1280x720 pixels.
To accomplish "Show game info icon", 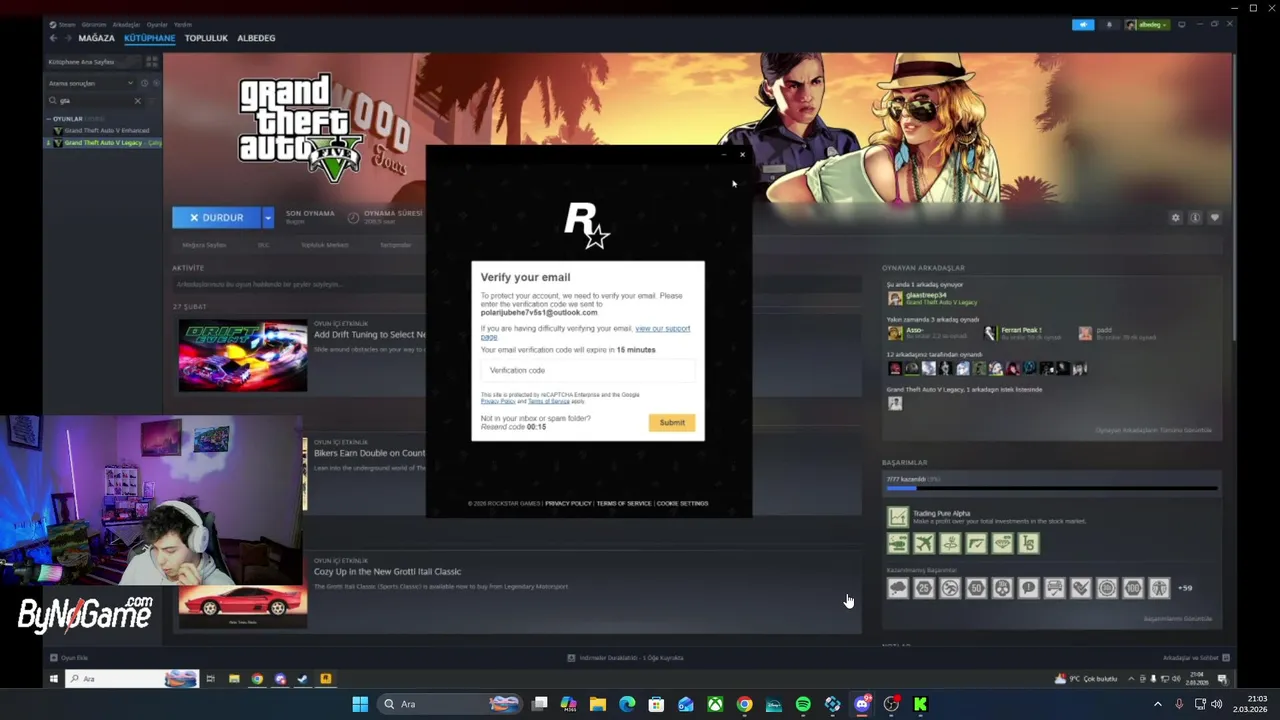I will pos(1195,217).
